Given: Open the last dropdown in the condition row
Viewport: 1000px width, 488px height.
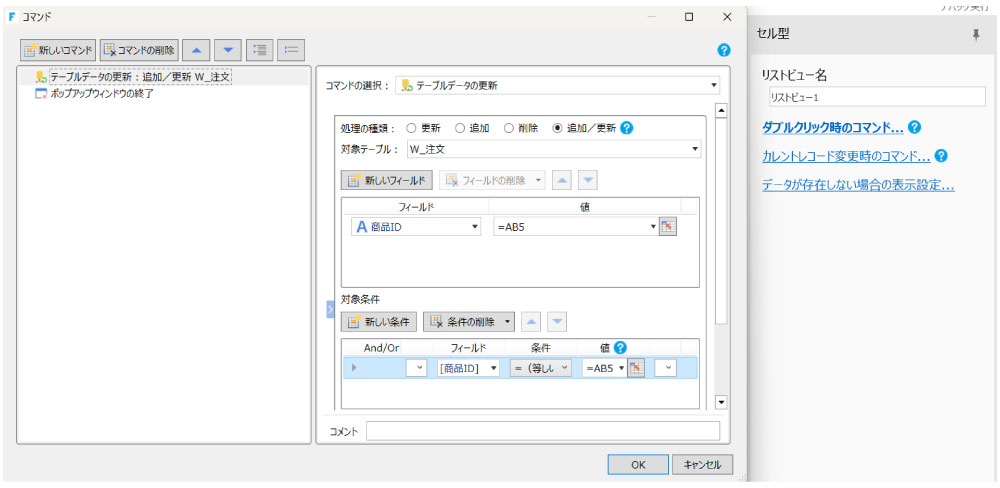Looking at the screenshot, I should (665, 368).
